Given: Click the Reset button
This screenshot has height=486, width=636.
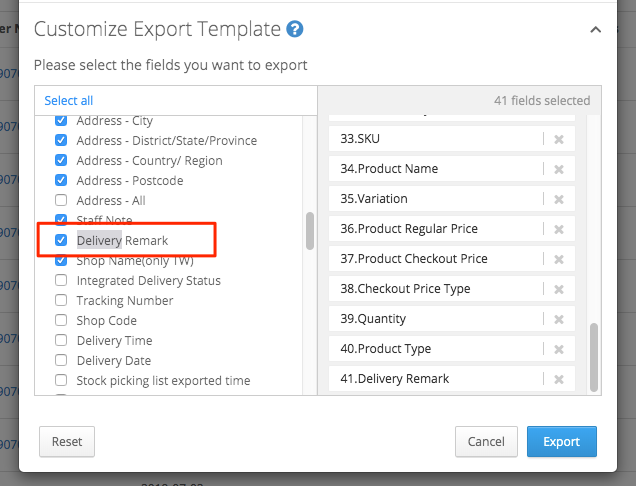Looking at the screenshot, I should point(67,441).
